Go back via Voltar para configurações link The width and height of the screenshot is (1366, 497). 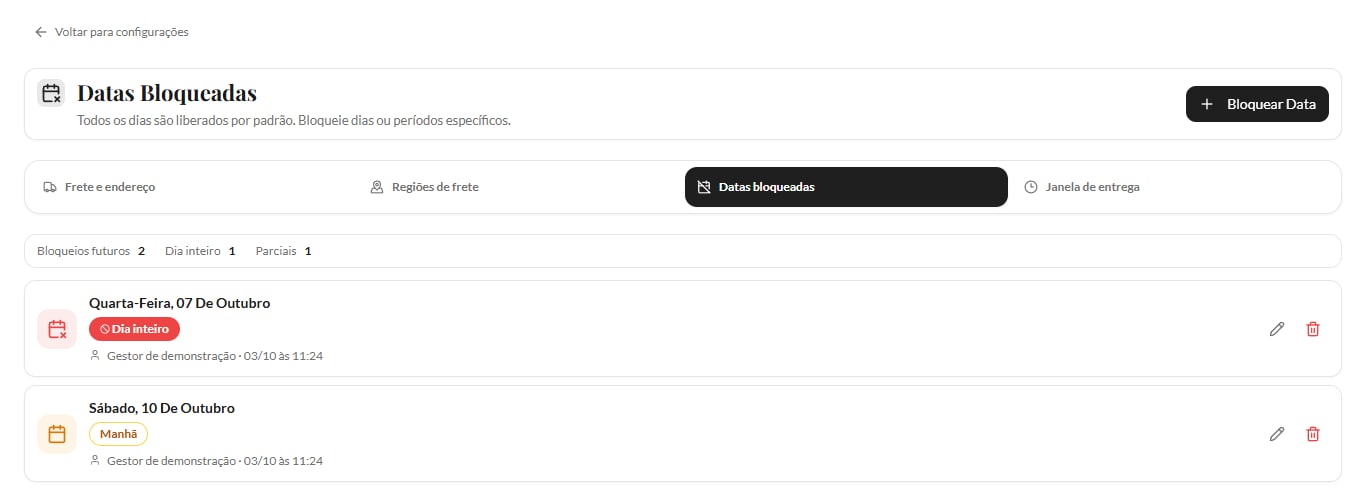tap(111, 32)
